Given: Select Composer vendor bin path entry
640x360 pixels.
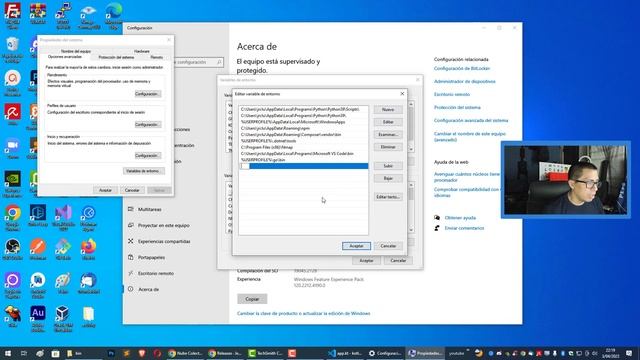Looking at the screenshot, I should [303, 134].
